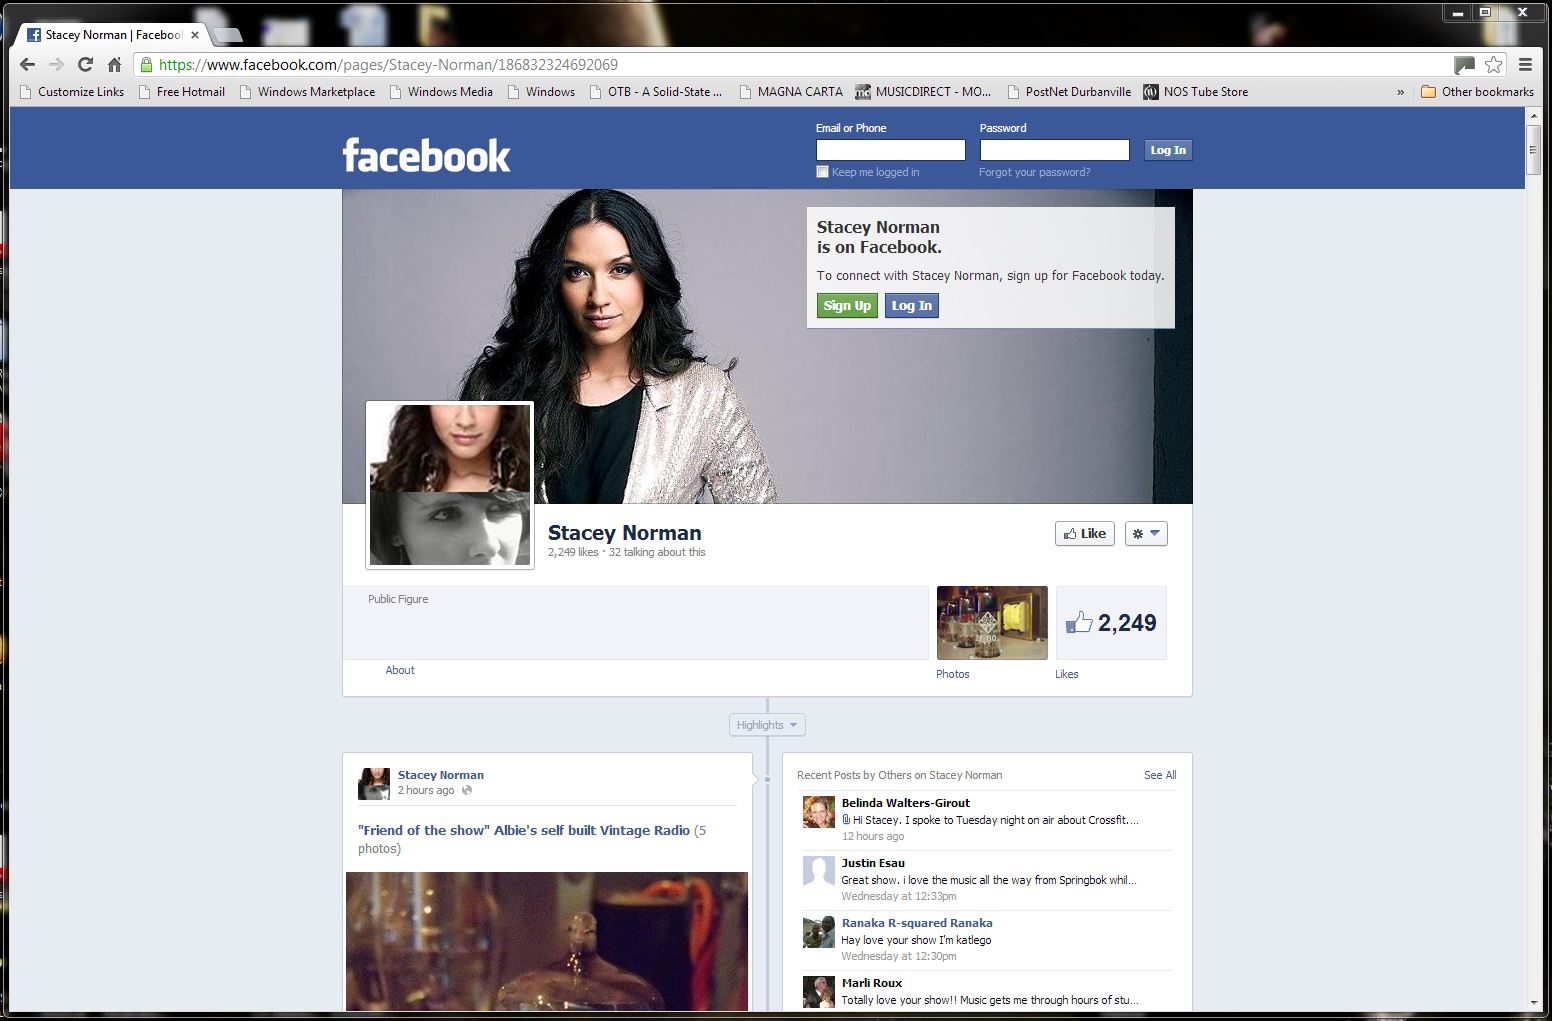Viewport: 1552px width, 1021px height.
Task: Open the Windows Media bookmark
Action: coord(441,91)
